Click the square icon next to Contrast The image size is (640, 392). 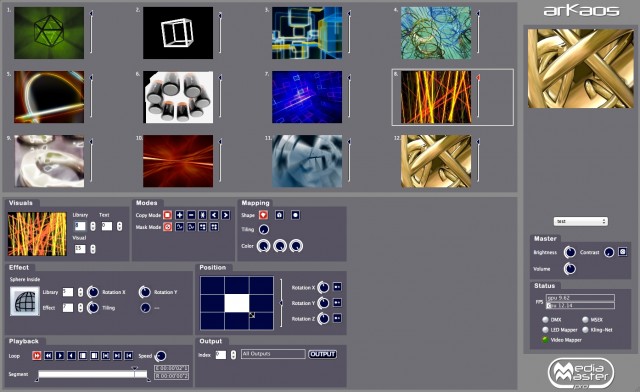(622, 252)
